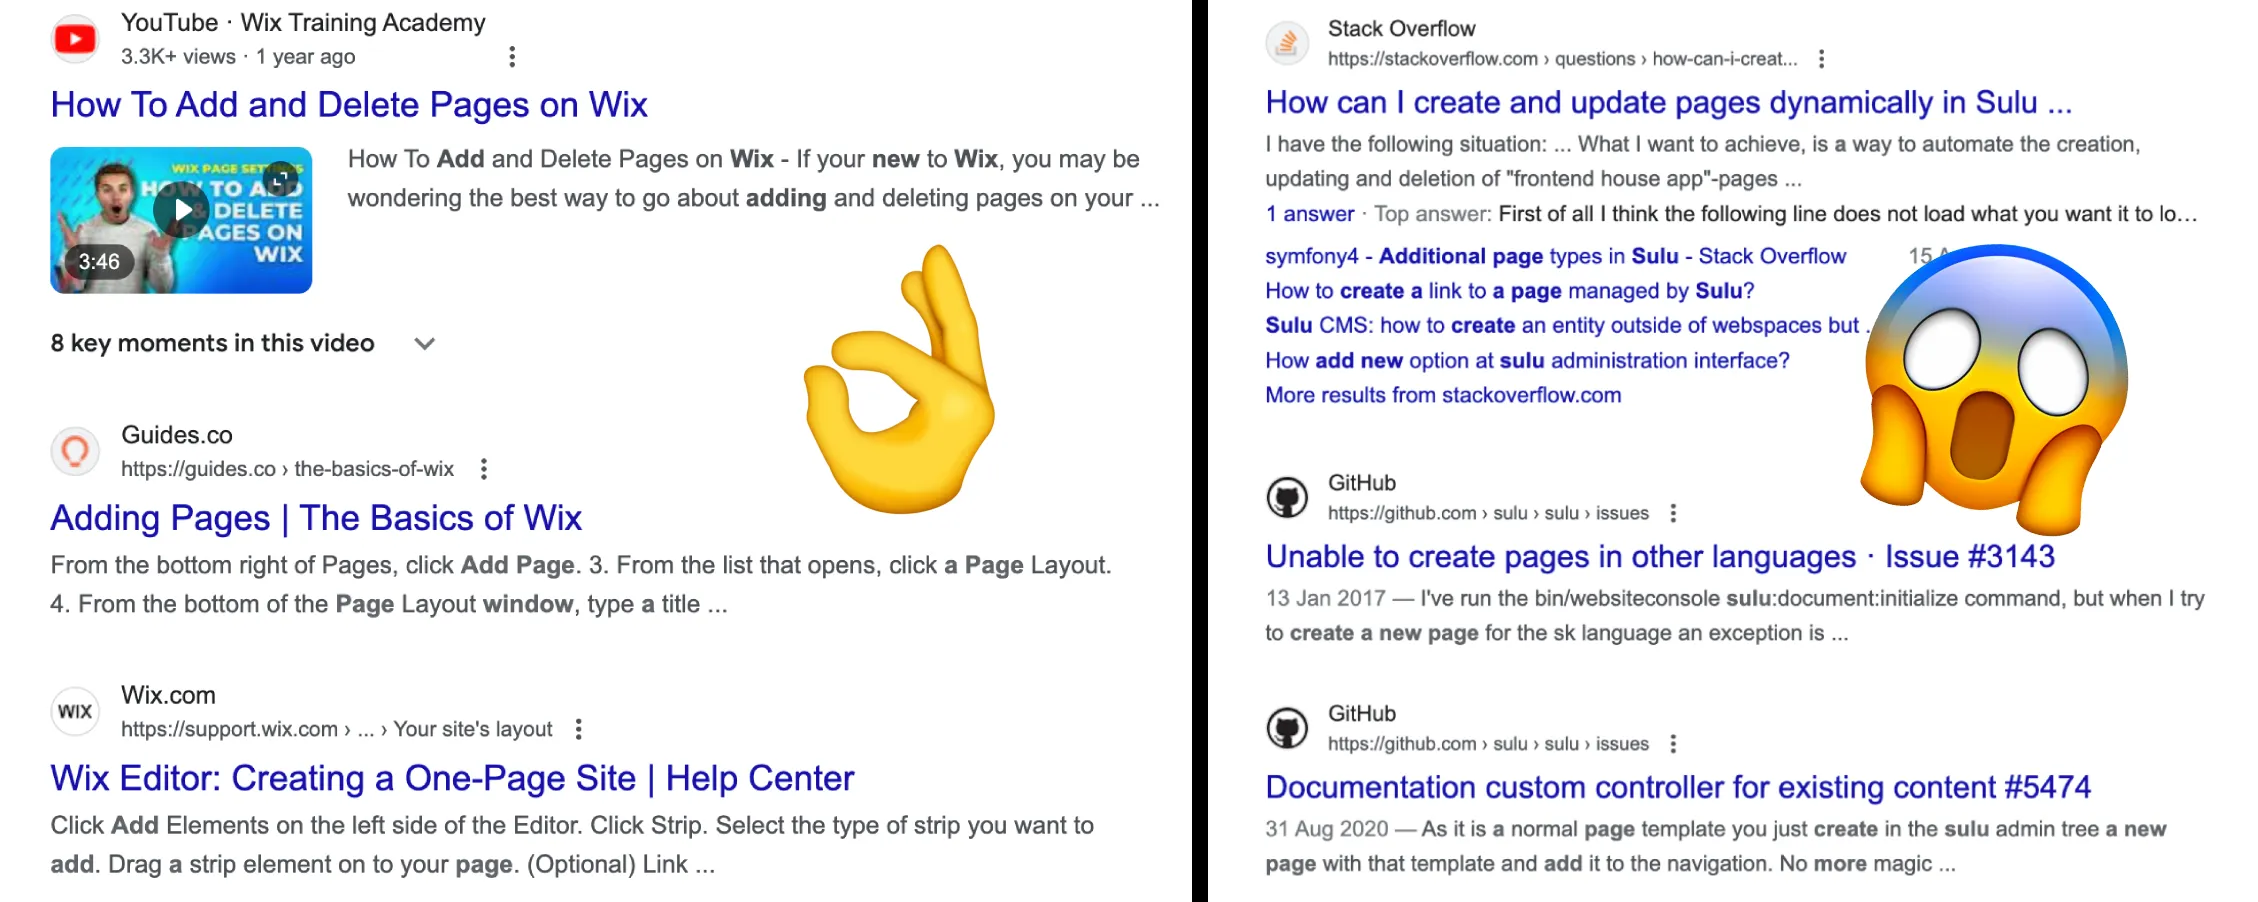Open three-dot menu next to support.wix.com URL
Viewport: 2258px width, 902px height.
tap(578, 729)
